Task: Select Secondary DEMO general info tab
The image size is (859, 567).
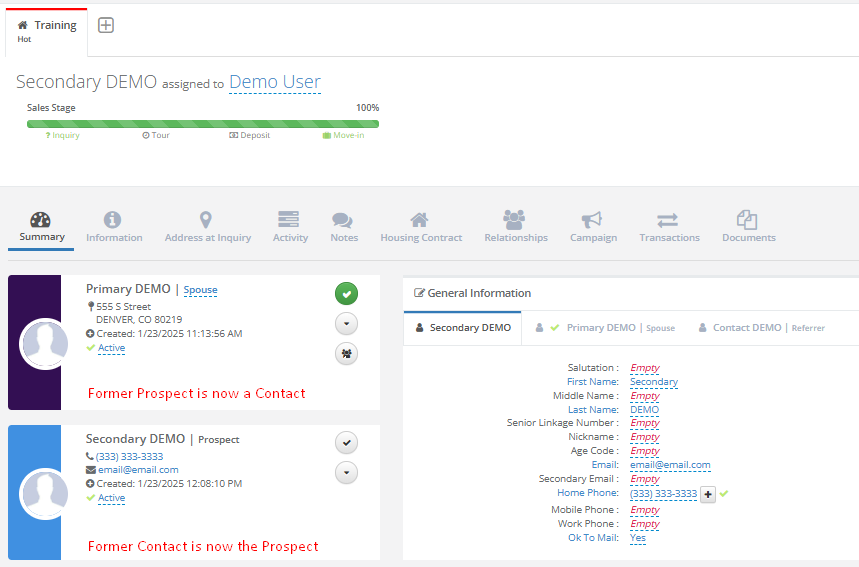Action: tap(463, 328)
